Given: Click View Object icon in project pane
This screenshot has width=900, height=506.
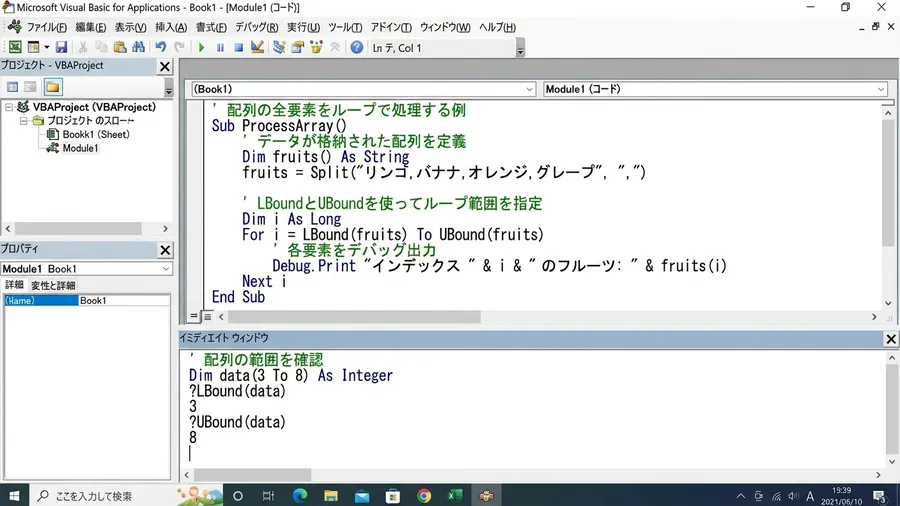Looking at the screenshot, I should coord(30,87).
